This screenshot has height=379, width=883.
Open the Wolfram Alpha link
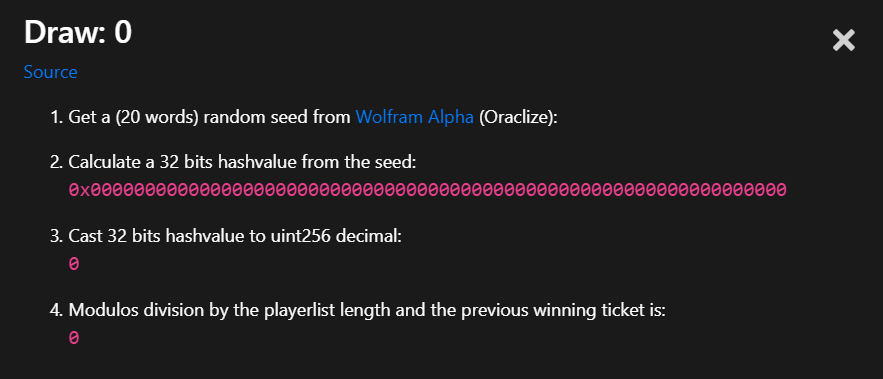pyautogui.click(x=414, y=117)
